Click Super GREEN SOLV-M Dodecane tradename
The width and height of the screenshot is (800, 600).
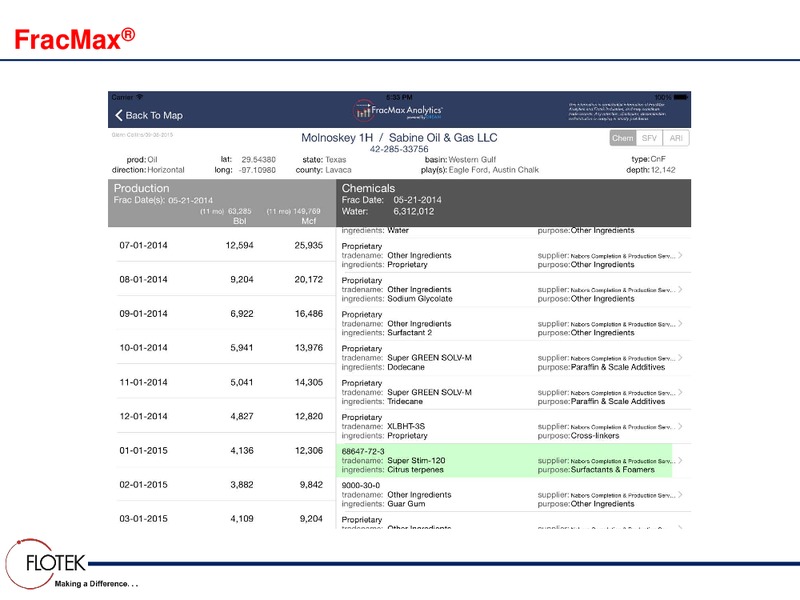tap(430, 358)
